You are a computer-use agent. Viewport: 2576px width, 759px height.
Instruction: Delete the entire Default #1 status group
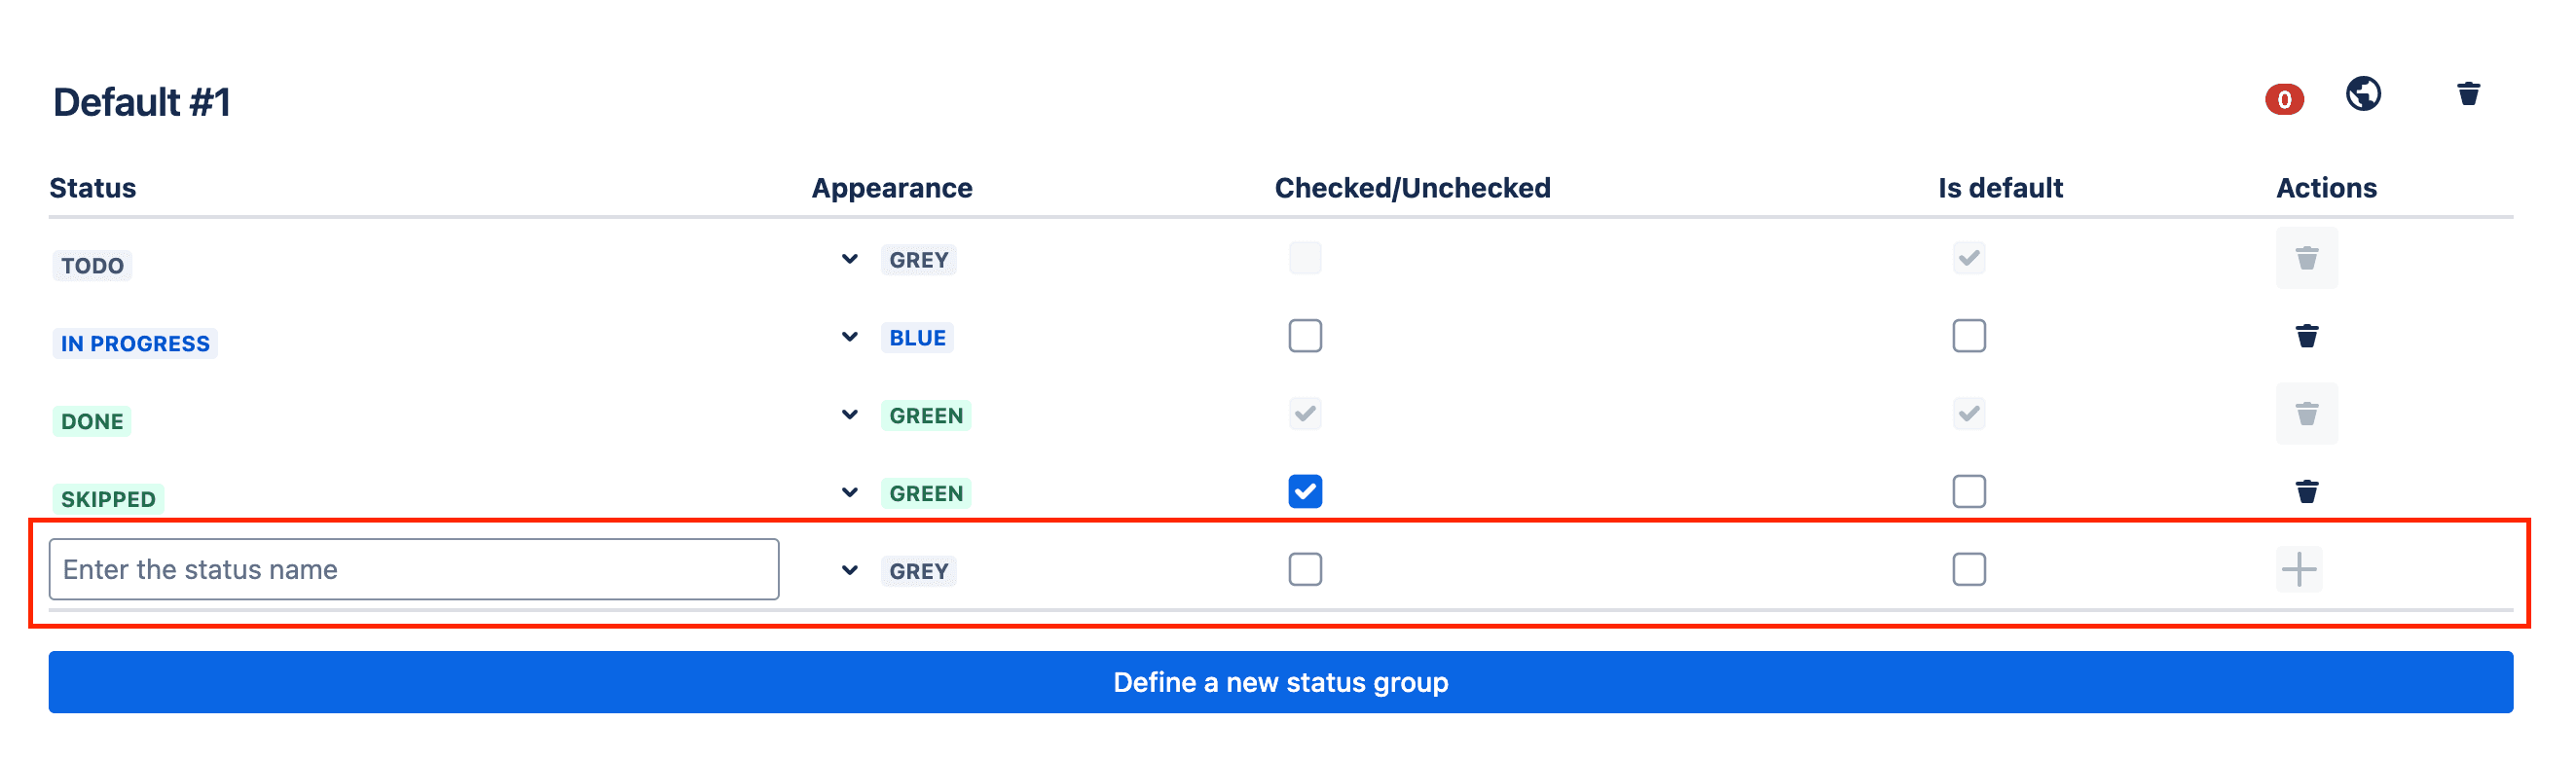[2467, 94]
